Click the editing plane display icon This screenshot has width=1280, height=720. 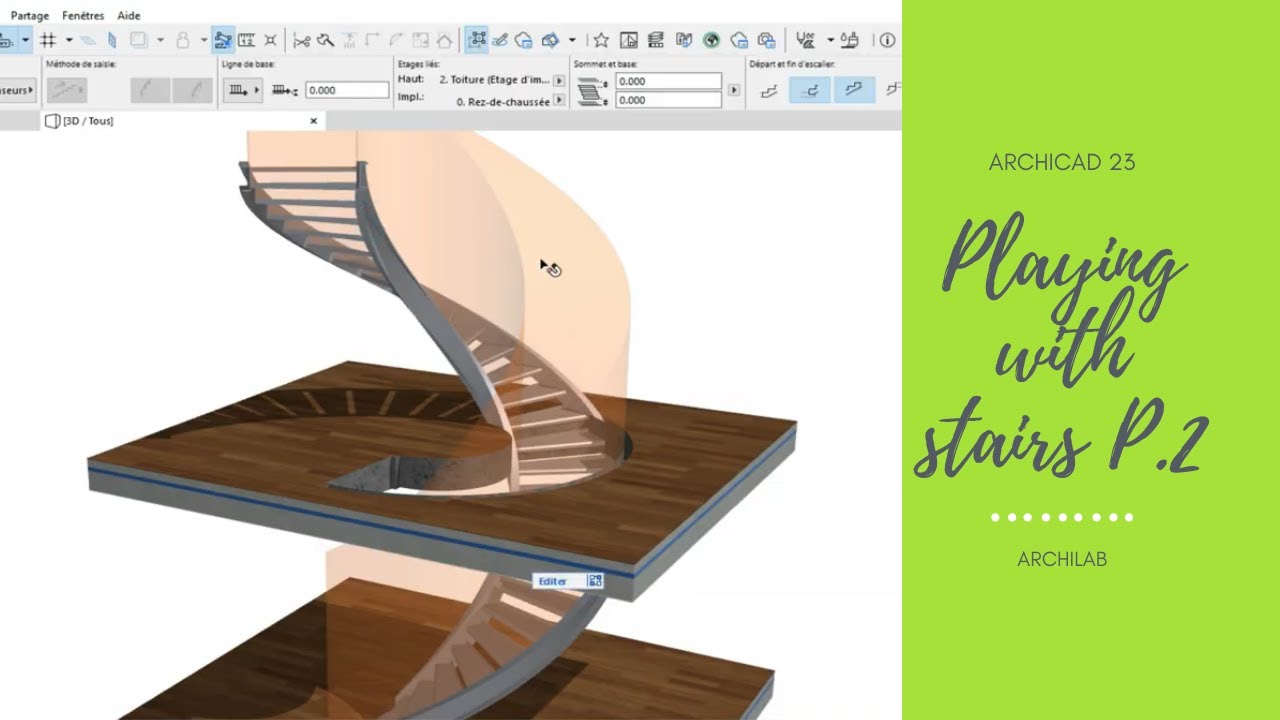tap(88, 40)
